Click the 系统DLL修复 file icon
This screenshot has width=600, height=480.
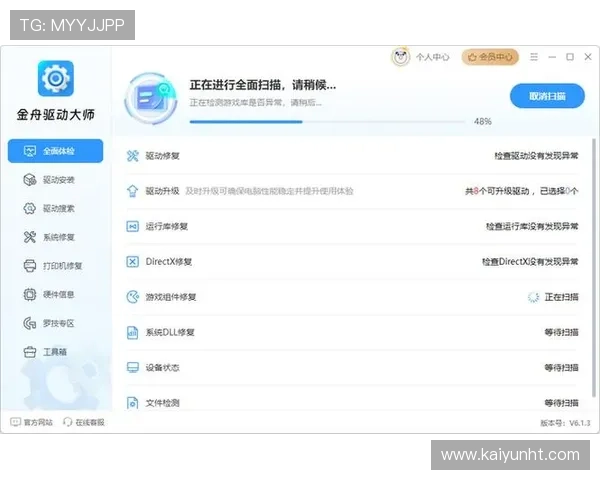pos(132,332)
